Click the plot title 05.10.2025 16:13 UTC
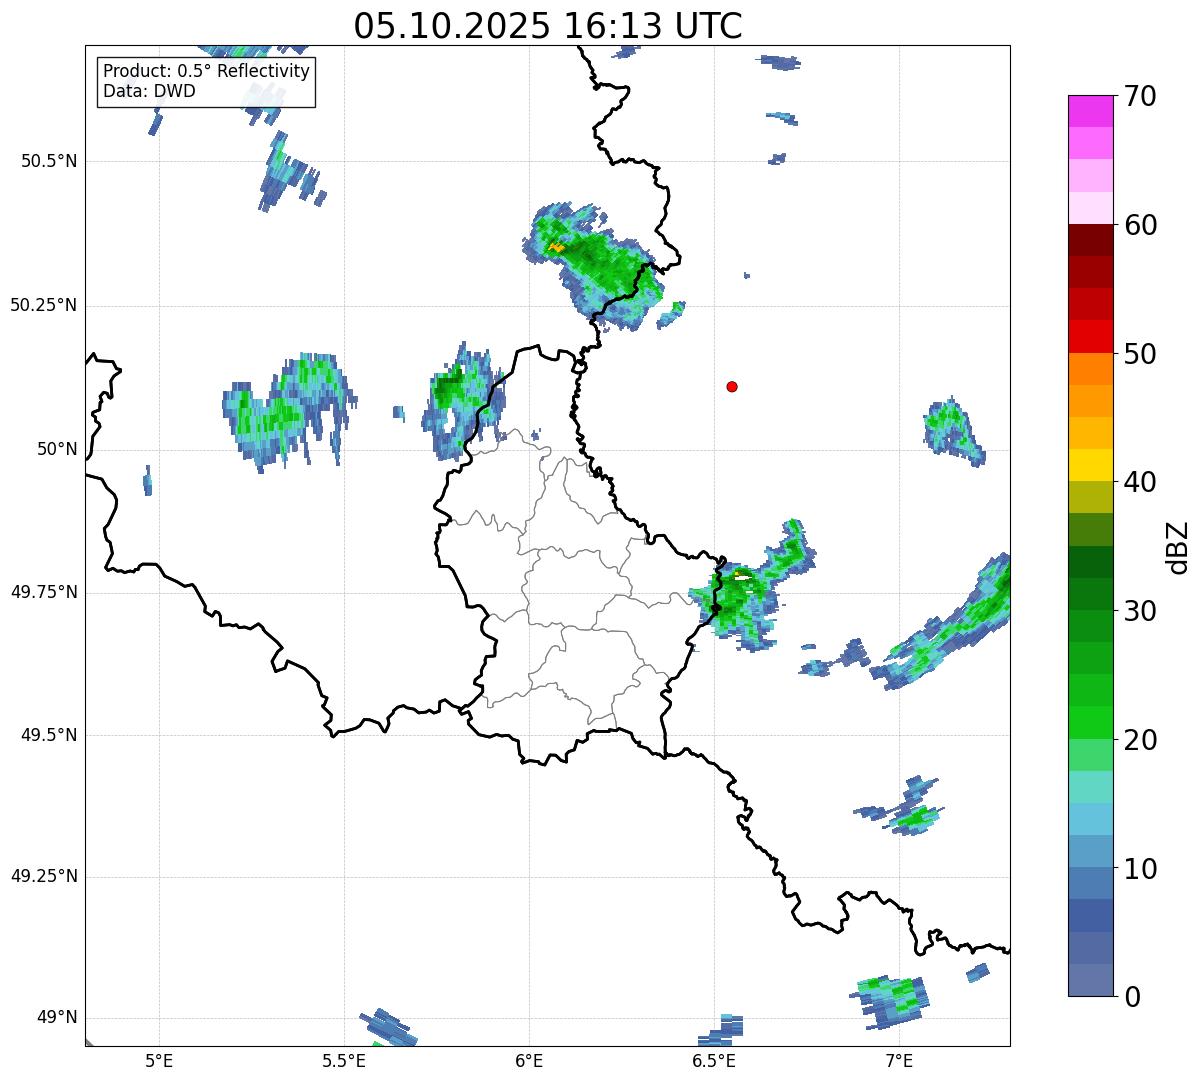 pyautogui.click(x=548, y=25)
